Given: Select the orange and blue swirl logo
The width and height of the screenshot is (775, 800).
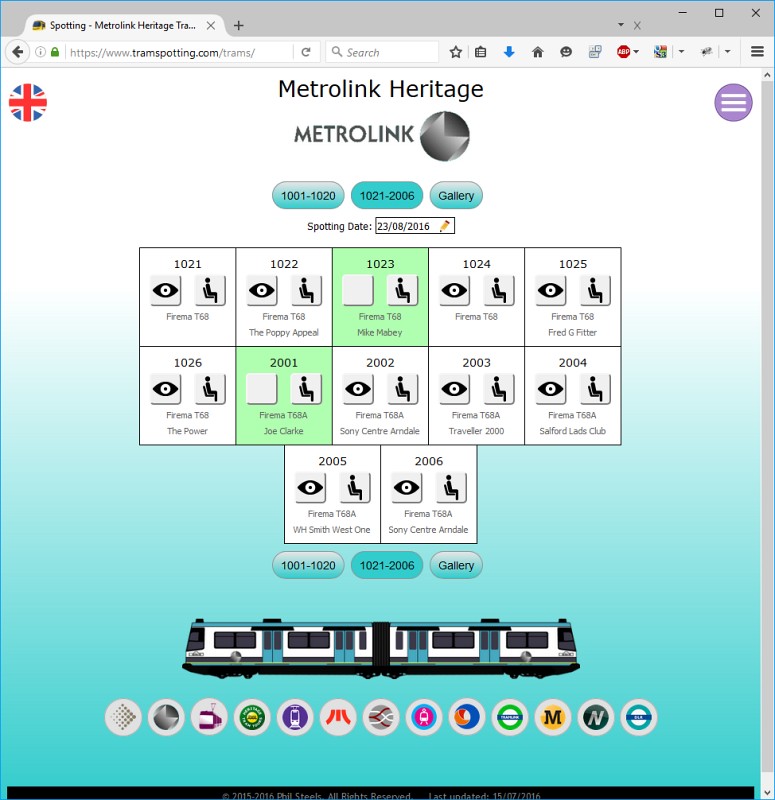Looking at the screenshot, I should click(x=467, y=717).
